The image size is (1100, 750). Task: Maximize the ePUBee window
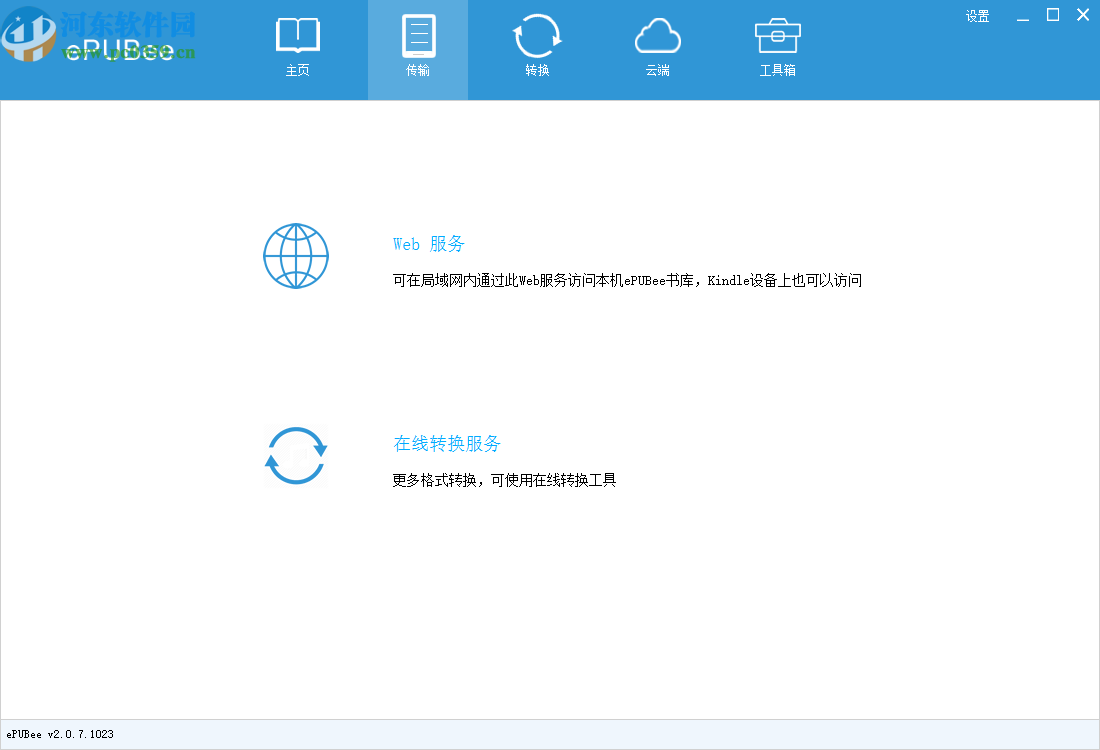[1052, 14]
